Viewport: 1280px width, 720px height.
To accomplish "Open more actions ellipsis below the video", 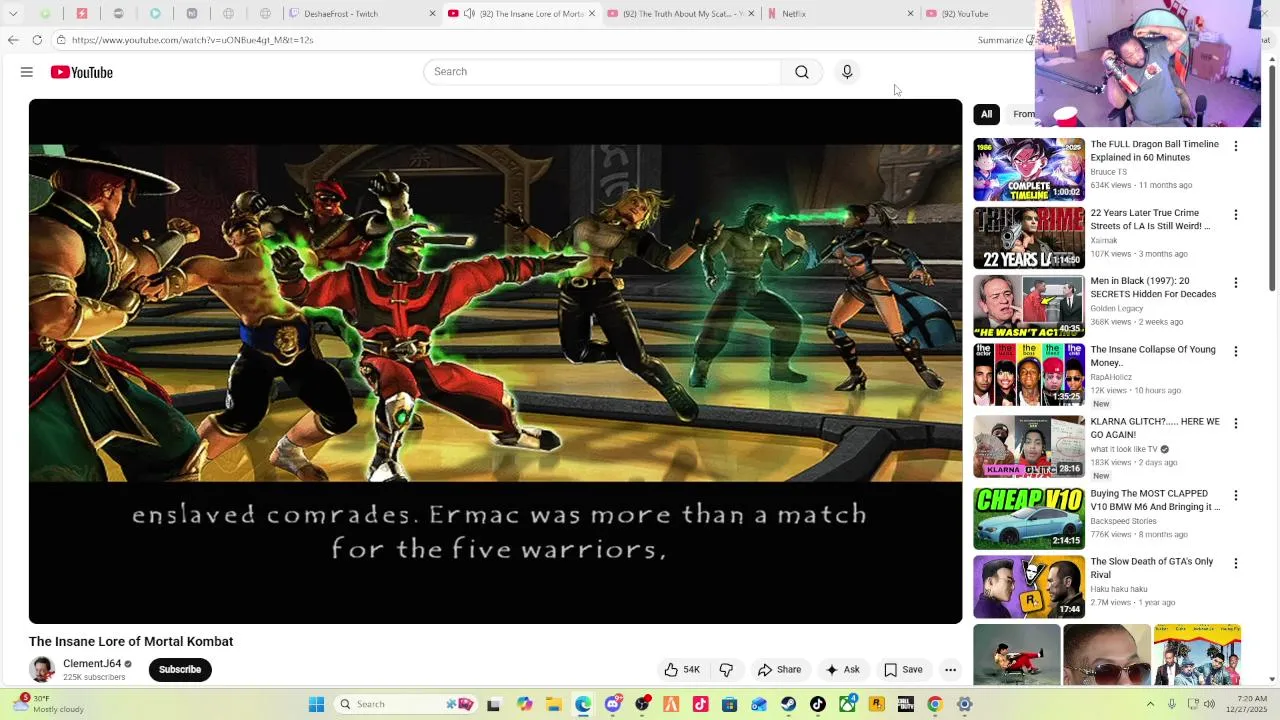I will pyautogui.click(x=951, y=670).
